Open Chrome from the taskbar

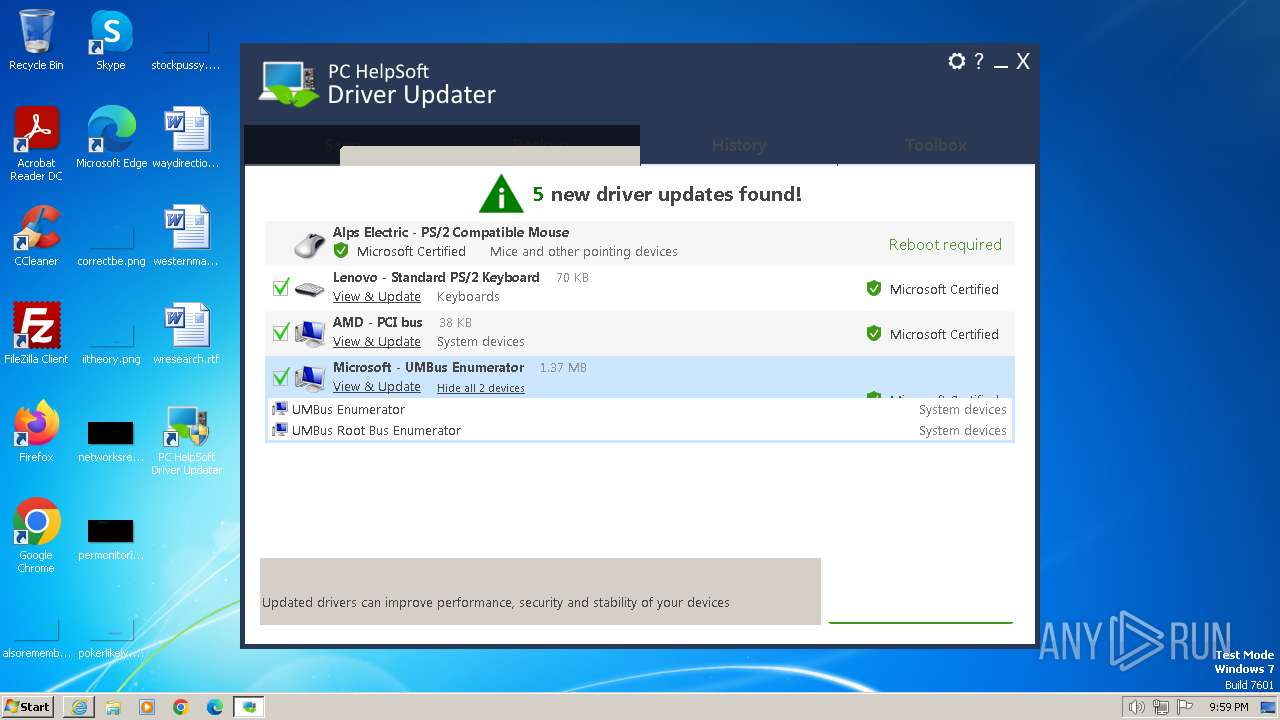pyautogui.click(x=181, y=706)
